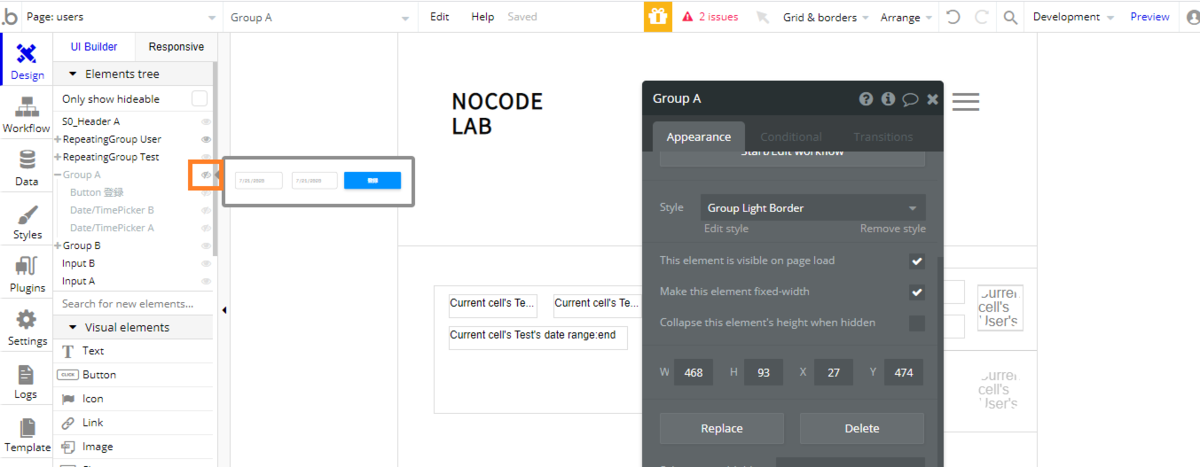Screen dimensions: 1200x467
Task: Switch to the Transitions tab
Action: click(883, 137)
